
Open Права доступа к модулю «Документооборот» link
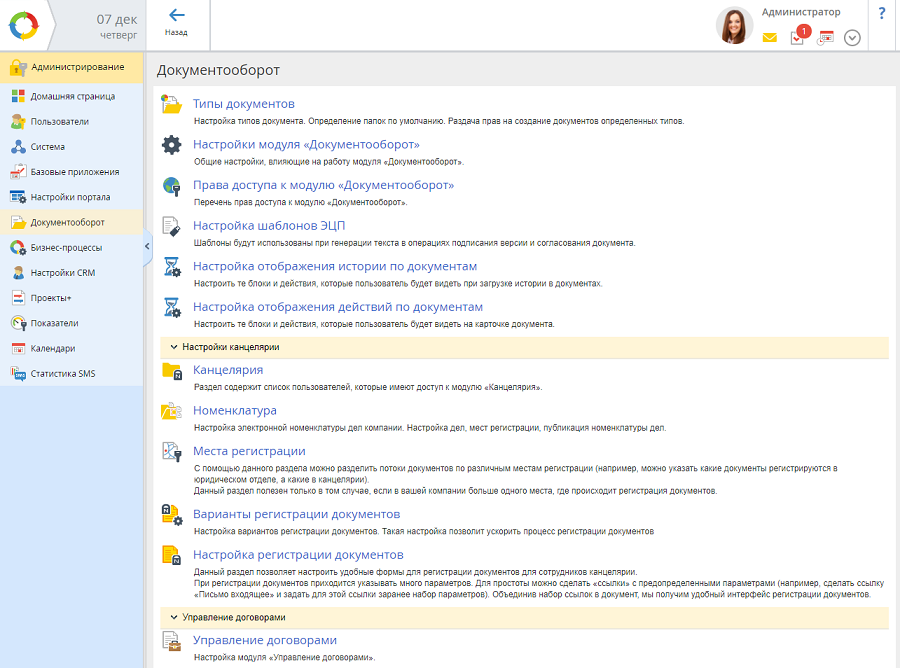[323, 185]
